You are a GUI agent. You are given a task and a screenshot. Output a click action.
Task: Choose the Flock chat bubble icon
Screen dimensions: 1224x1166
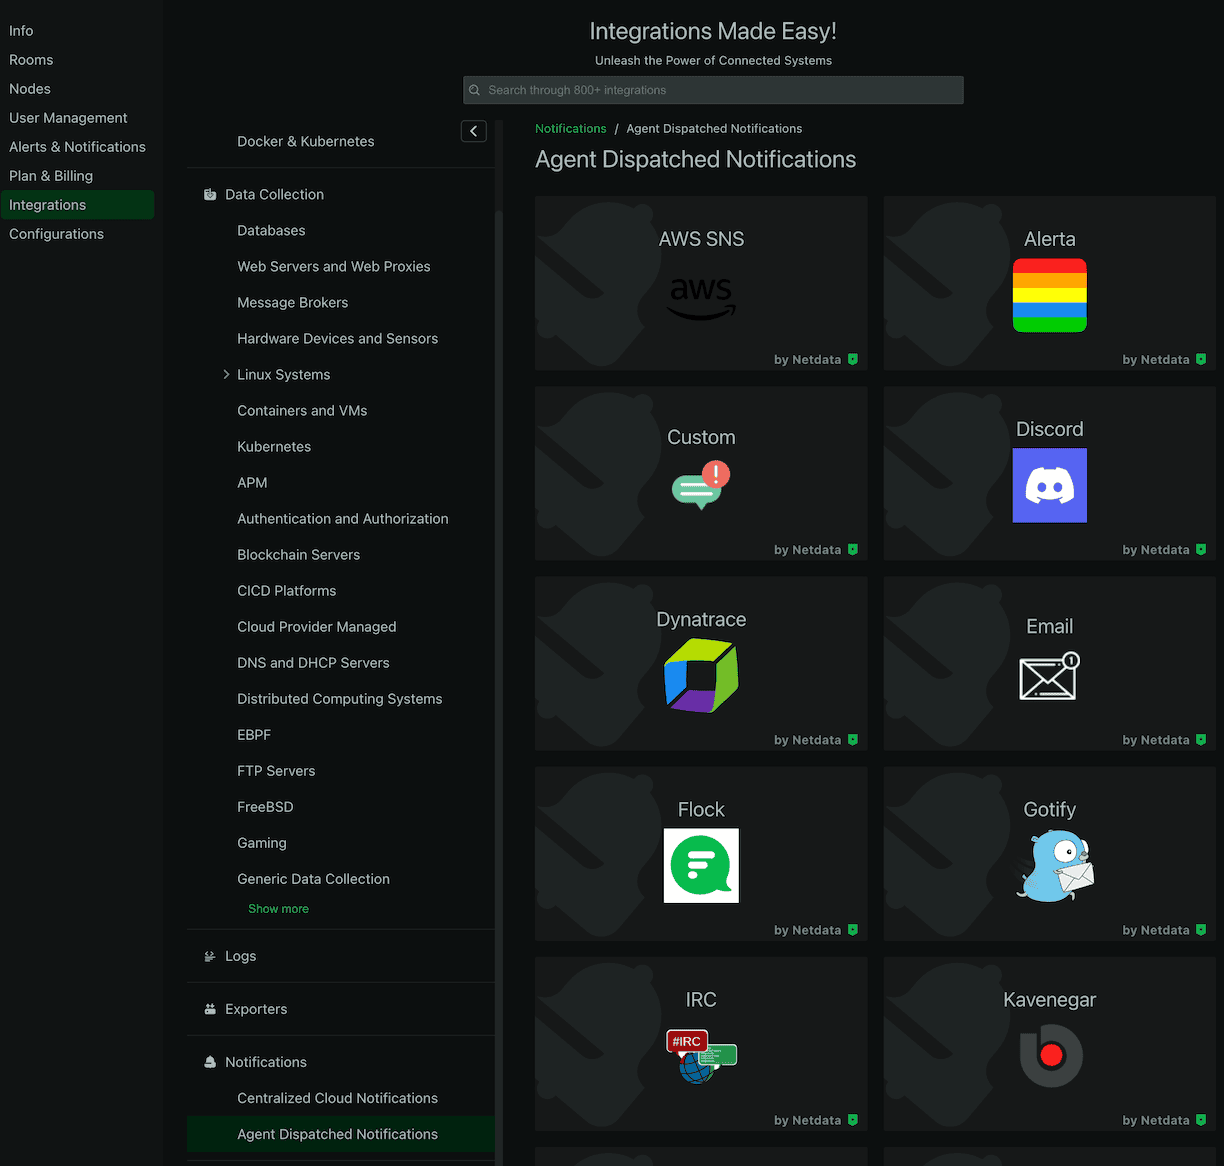701,866
